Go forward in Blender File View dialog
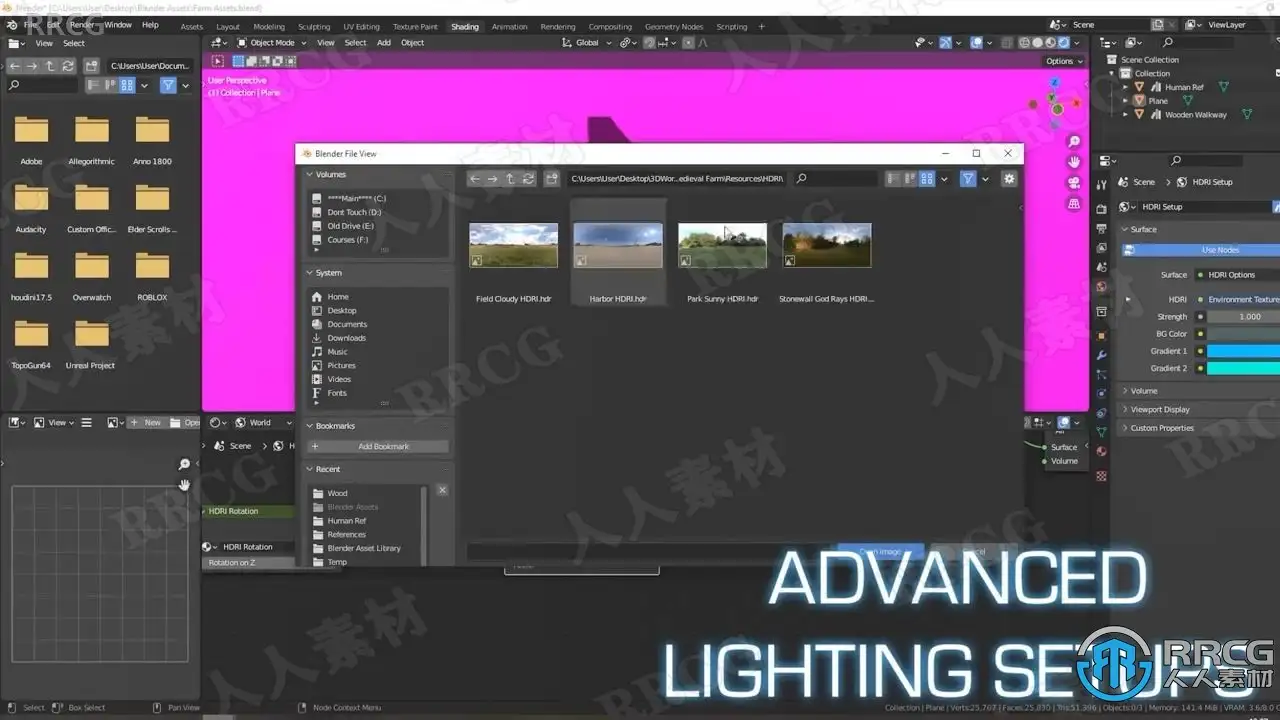Image resolution: width=1280 pixels, height=720 pixels. [493, 179]
